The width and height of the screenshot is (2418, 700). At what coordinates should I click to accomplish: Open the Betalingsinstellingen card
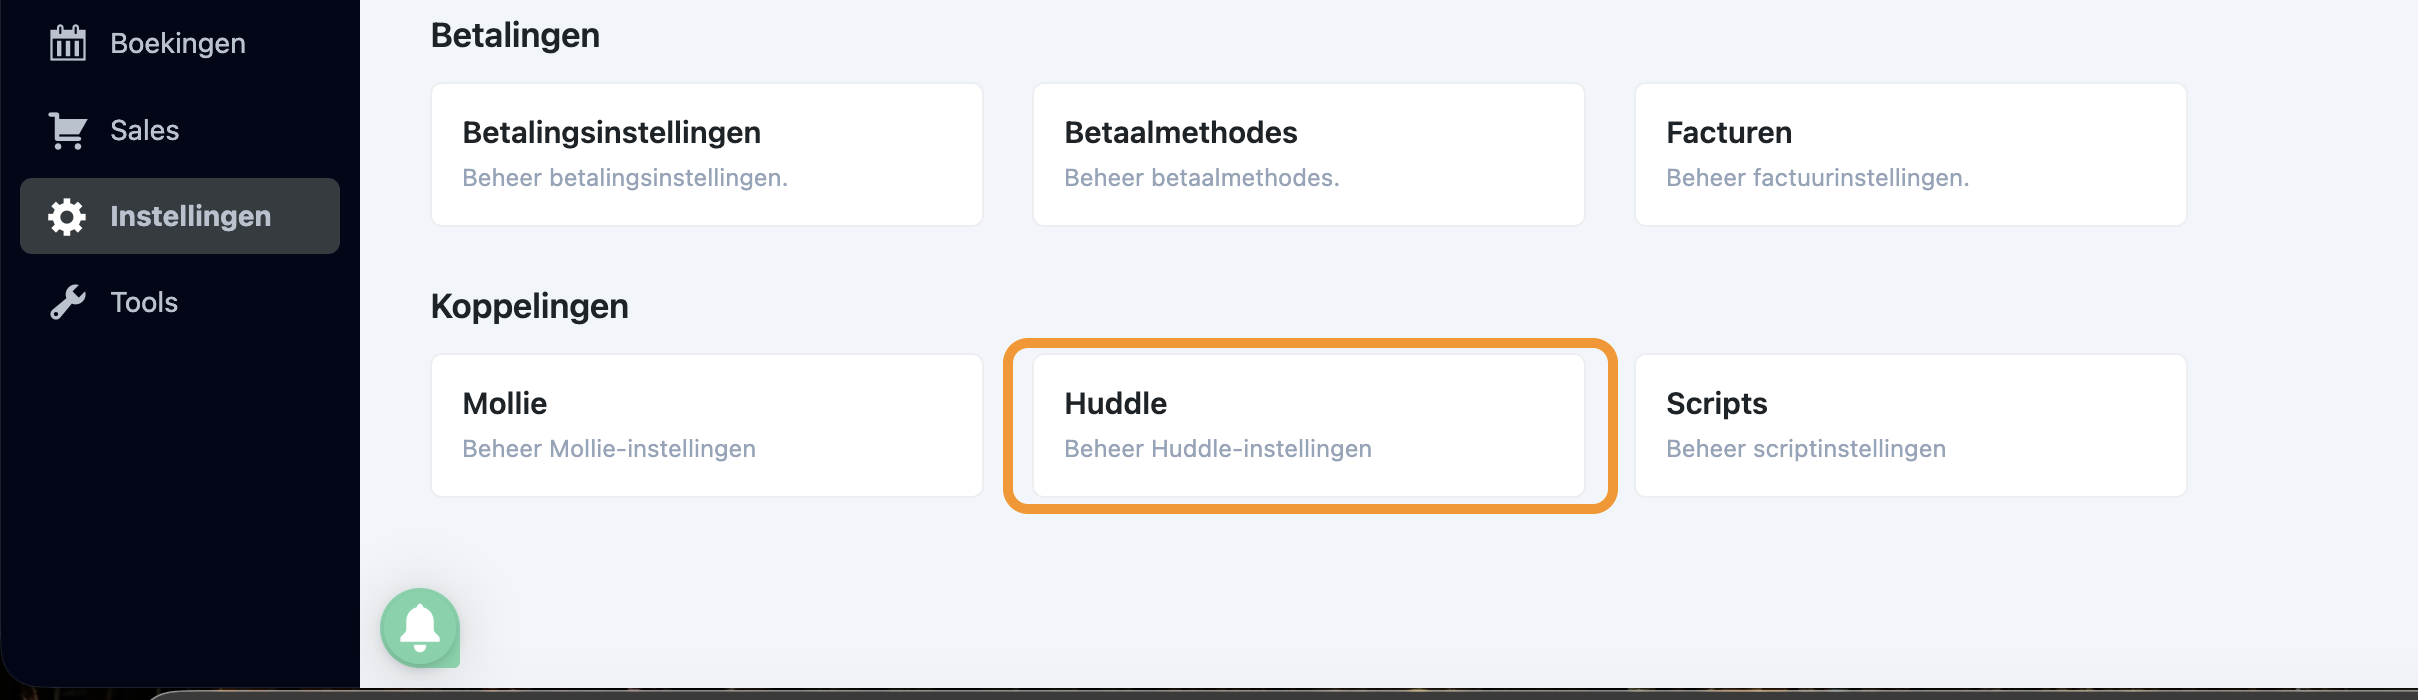pos(706,154)
